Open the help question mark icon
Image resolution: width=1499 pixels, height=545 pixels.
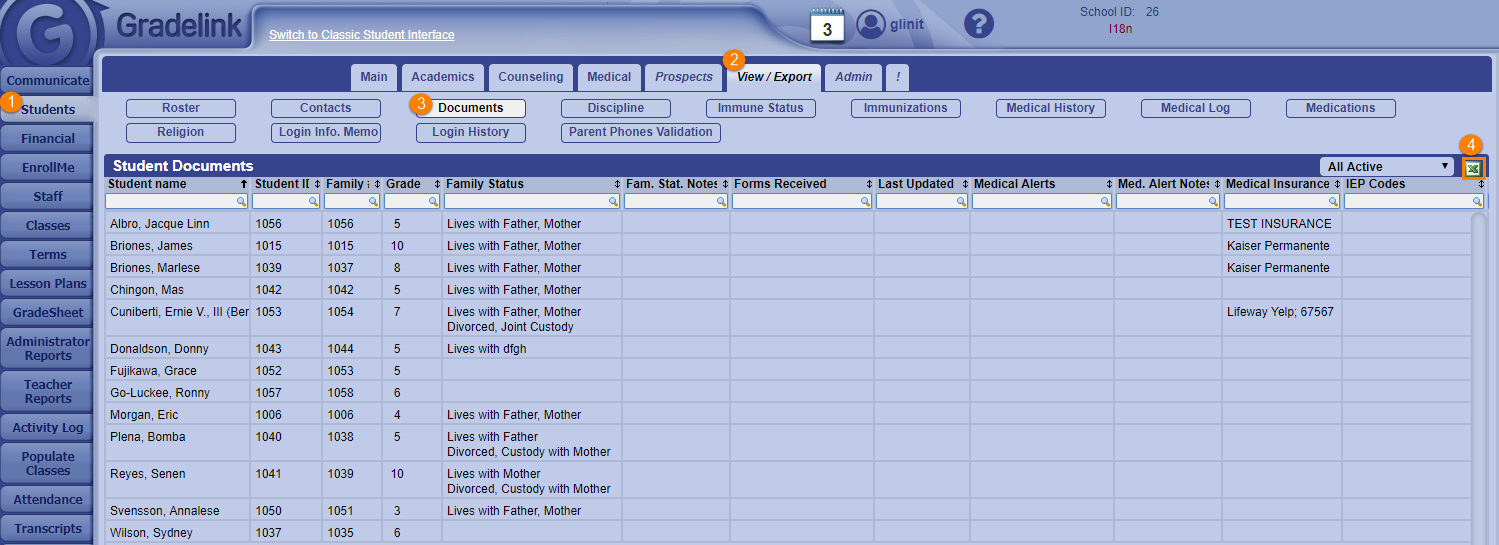[978, 24]
